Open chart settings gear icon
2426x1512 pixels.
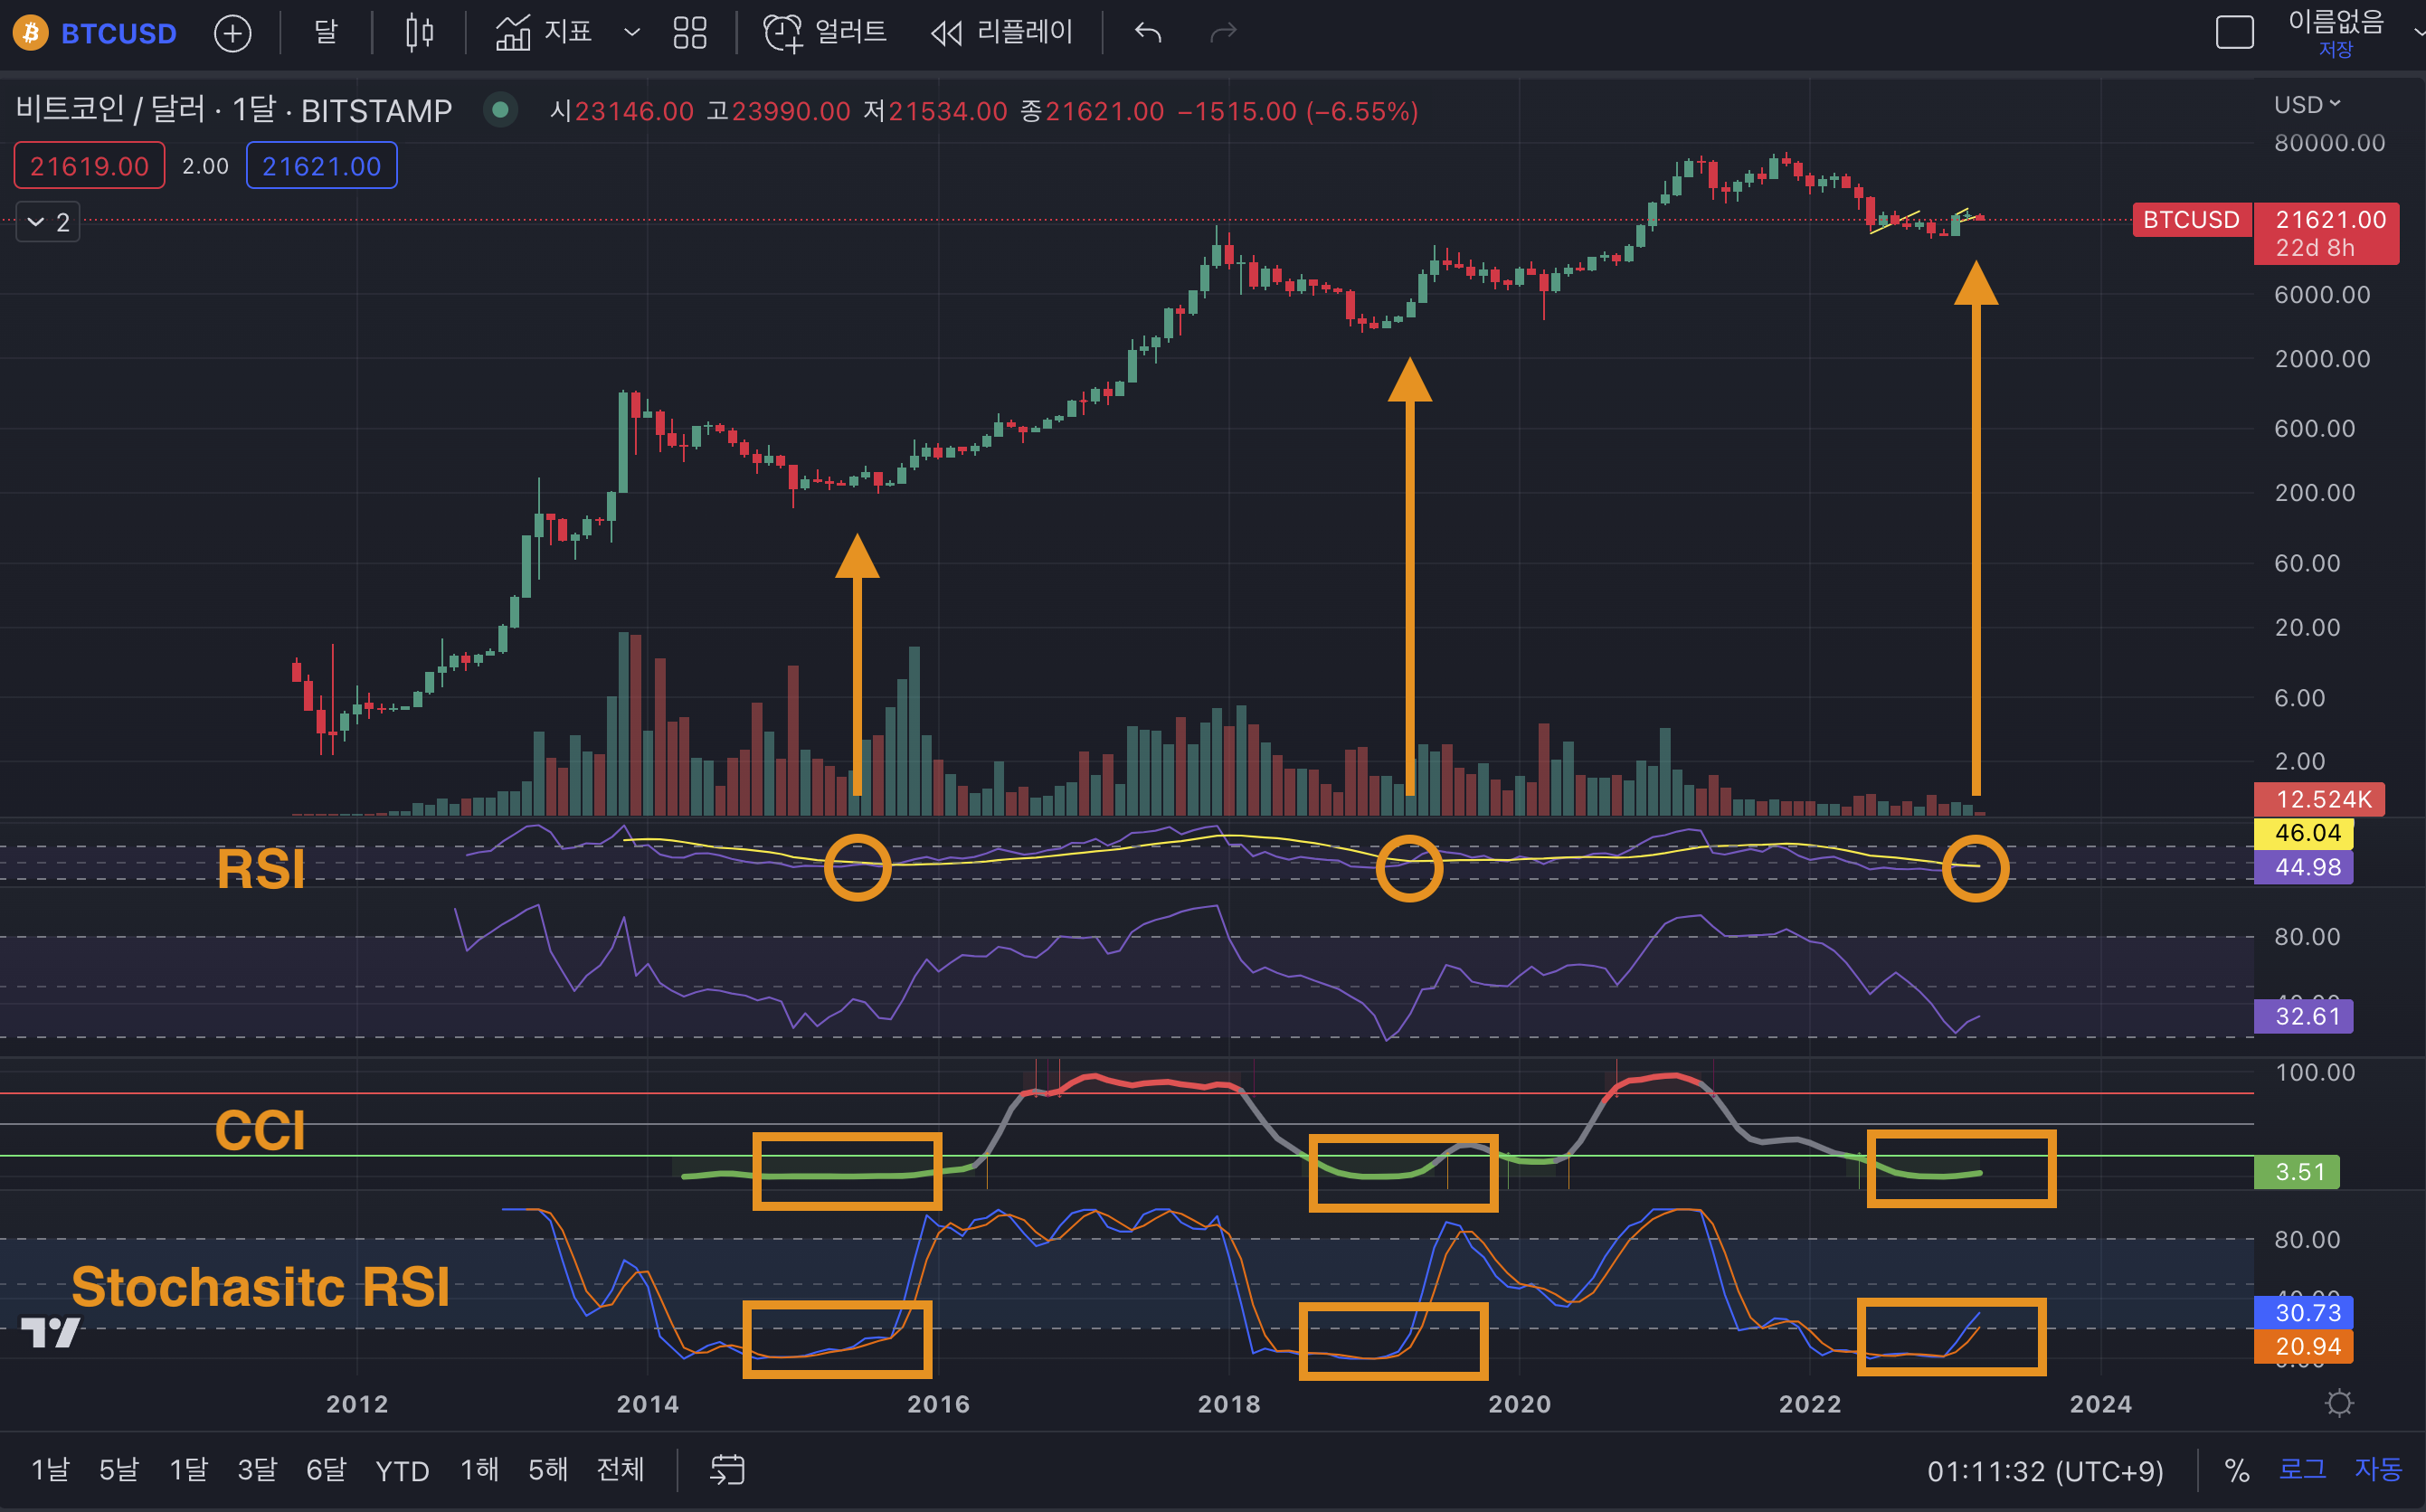coord(2338,1403)
